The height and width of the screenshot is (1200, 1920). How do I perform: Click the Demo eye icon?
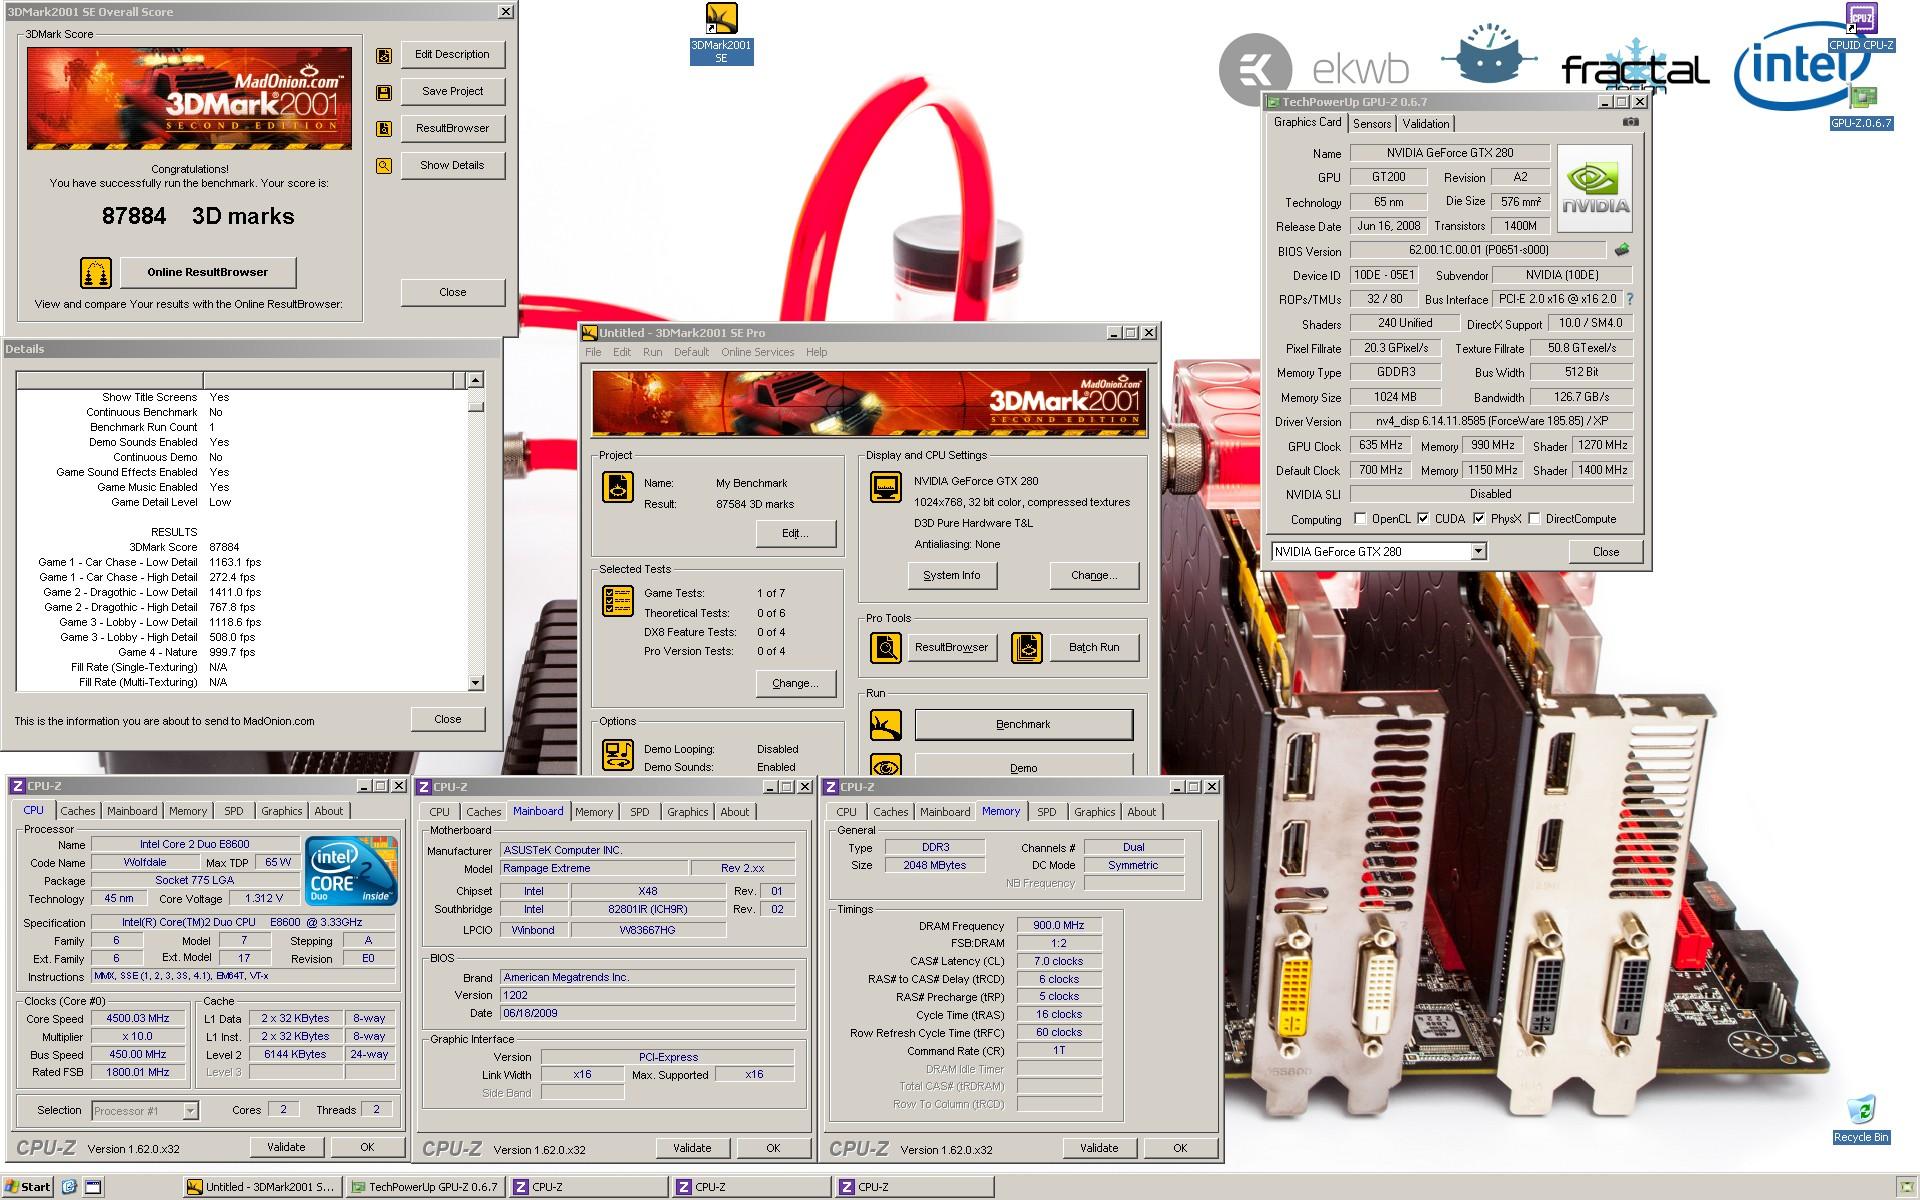click(886, 765)
